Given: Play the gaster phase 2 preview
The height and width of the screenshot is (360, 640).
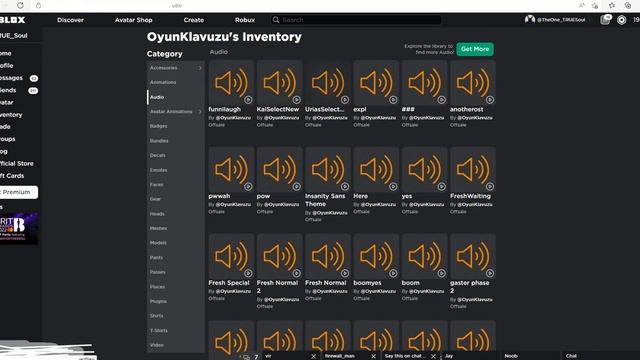Looking at the screenshot, I should click(x=490, y=273).
